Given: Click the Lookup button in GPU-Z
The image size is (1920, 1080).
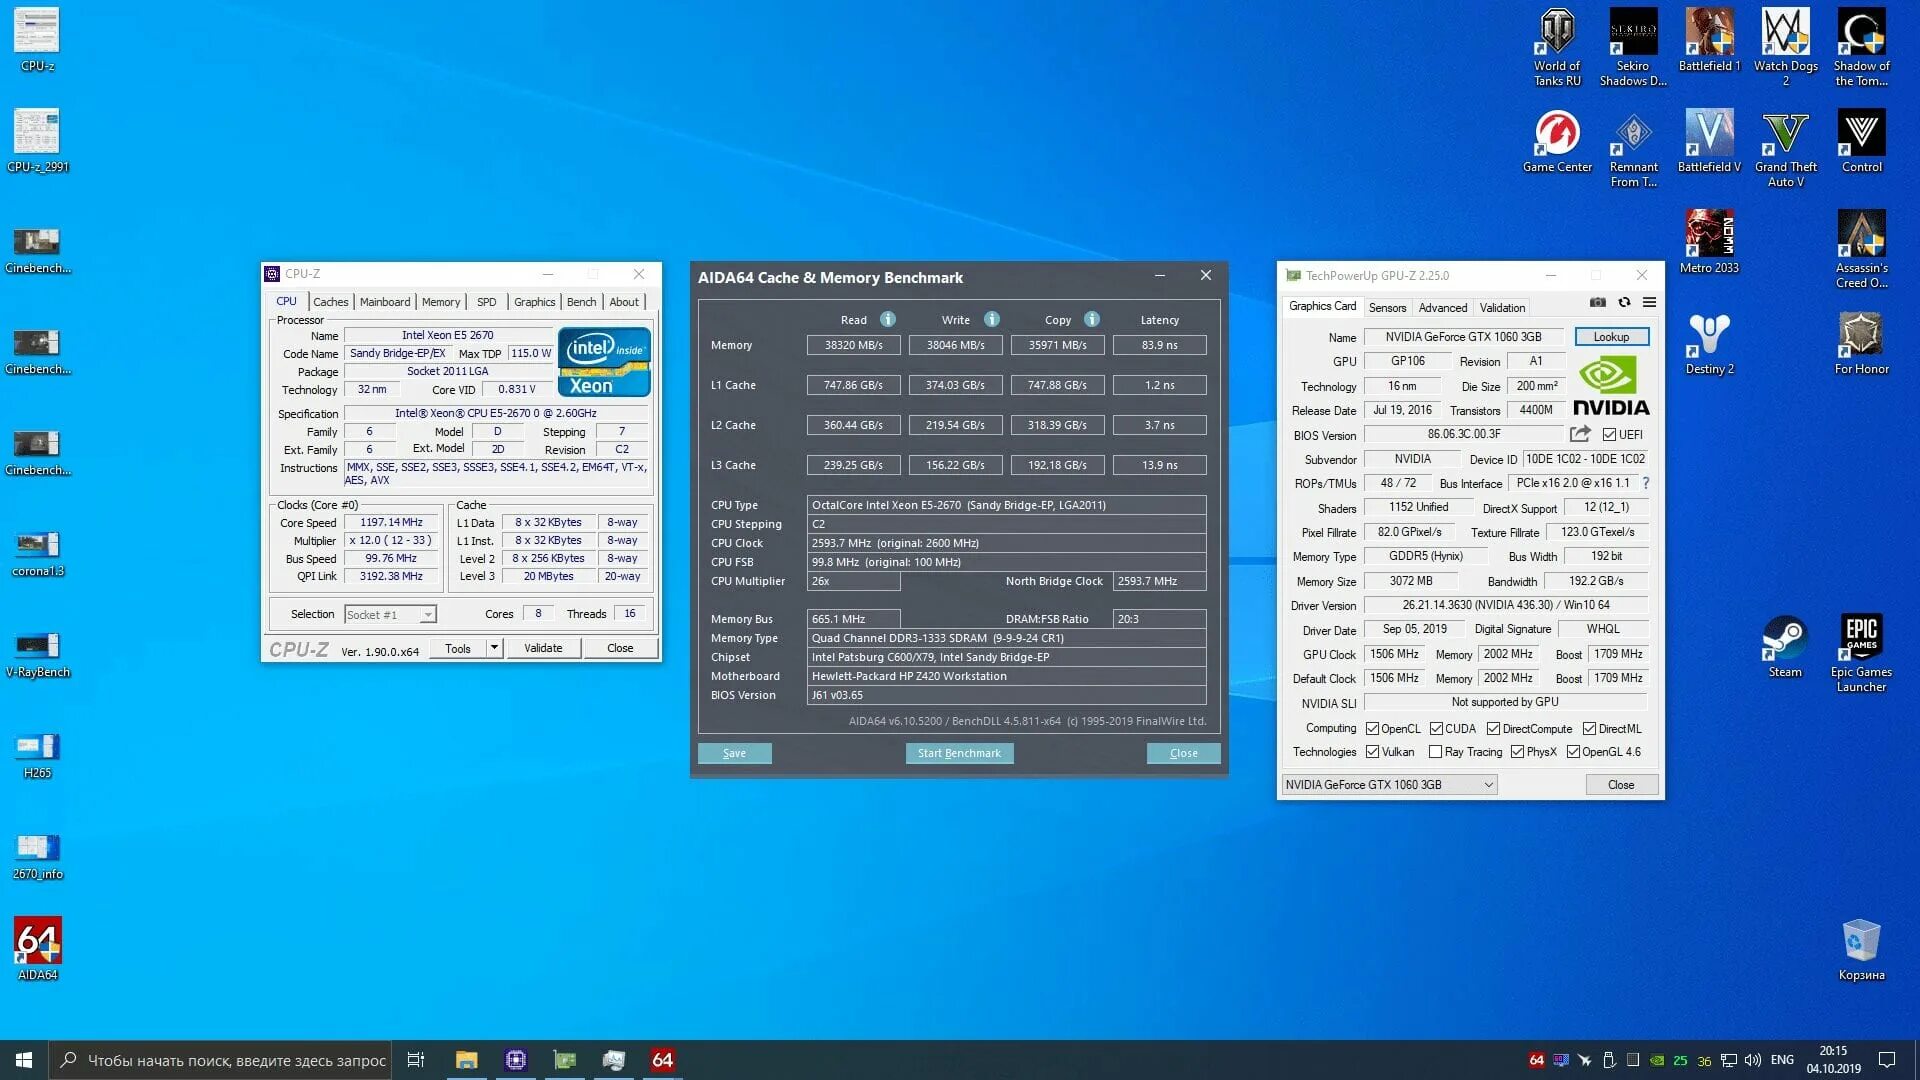Looking at the screenshot, I should click(x=1610, y=337).
